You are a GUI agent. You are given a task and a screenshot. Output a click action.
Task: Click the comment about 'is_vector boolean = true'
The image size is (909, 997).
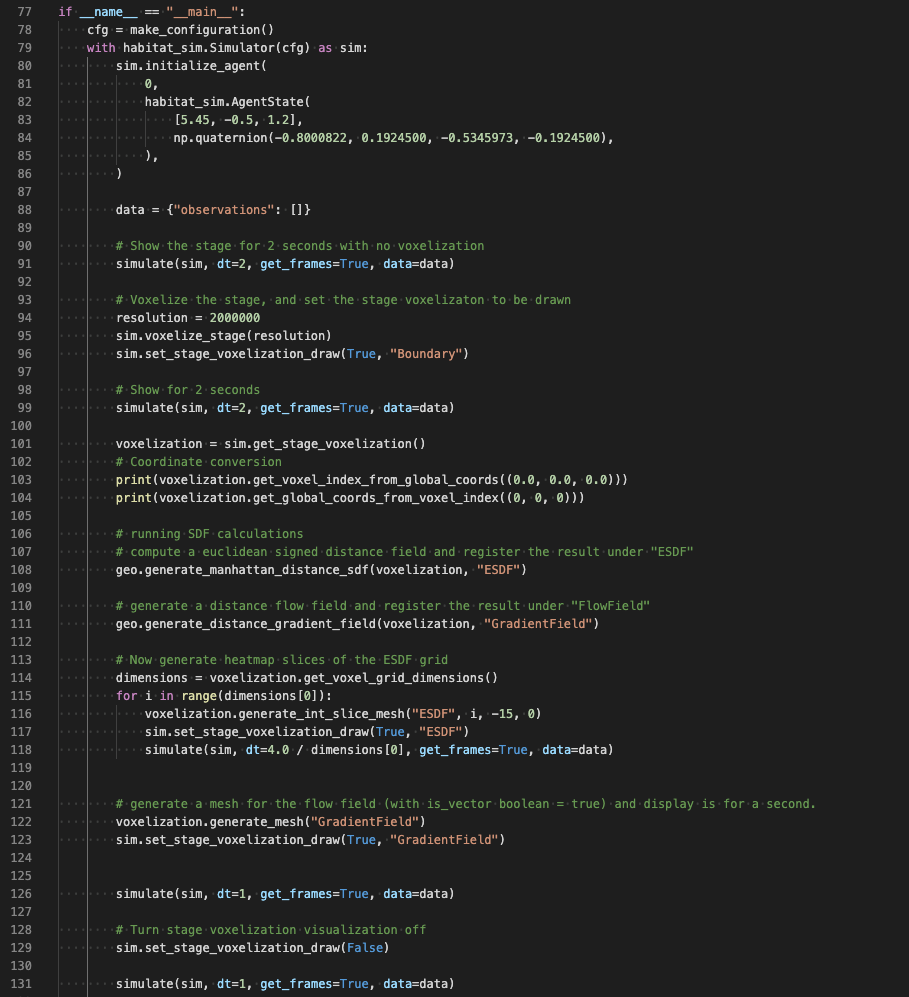[x=466, y=804]
